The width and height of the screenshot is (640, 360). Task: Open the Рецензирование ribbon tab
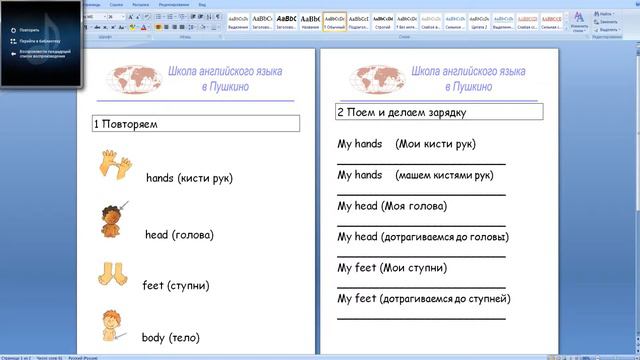coord(174,4)
